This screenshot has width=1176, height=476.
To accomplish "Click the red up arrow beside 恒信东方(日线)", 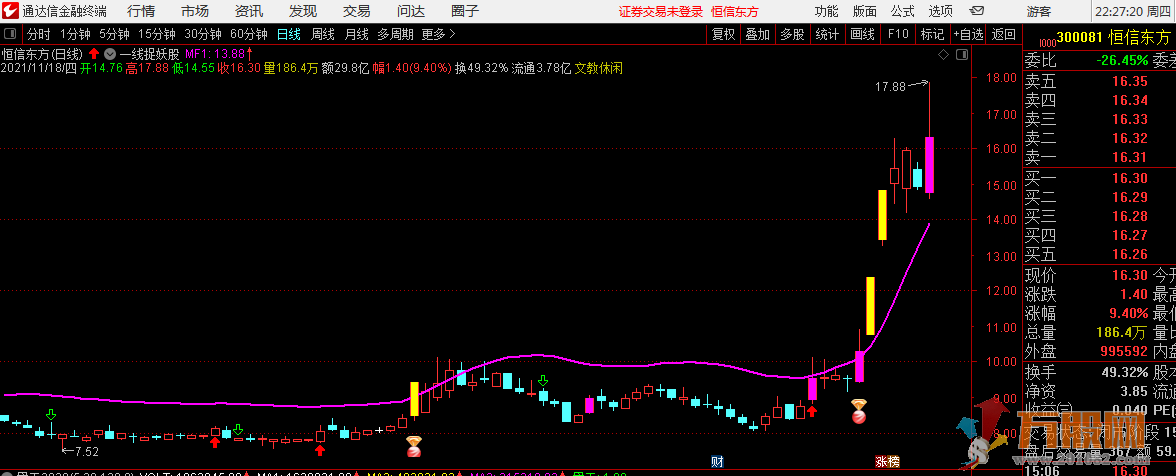I will coord(94,54).
